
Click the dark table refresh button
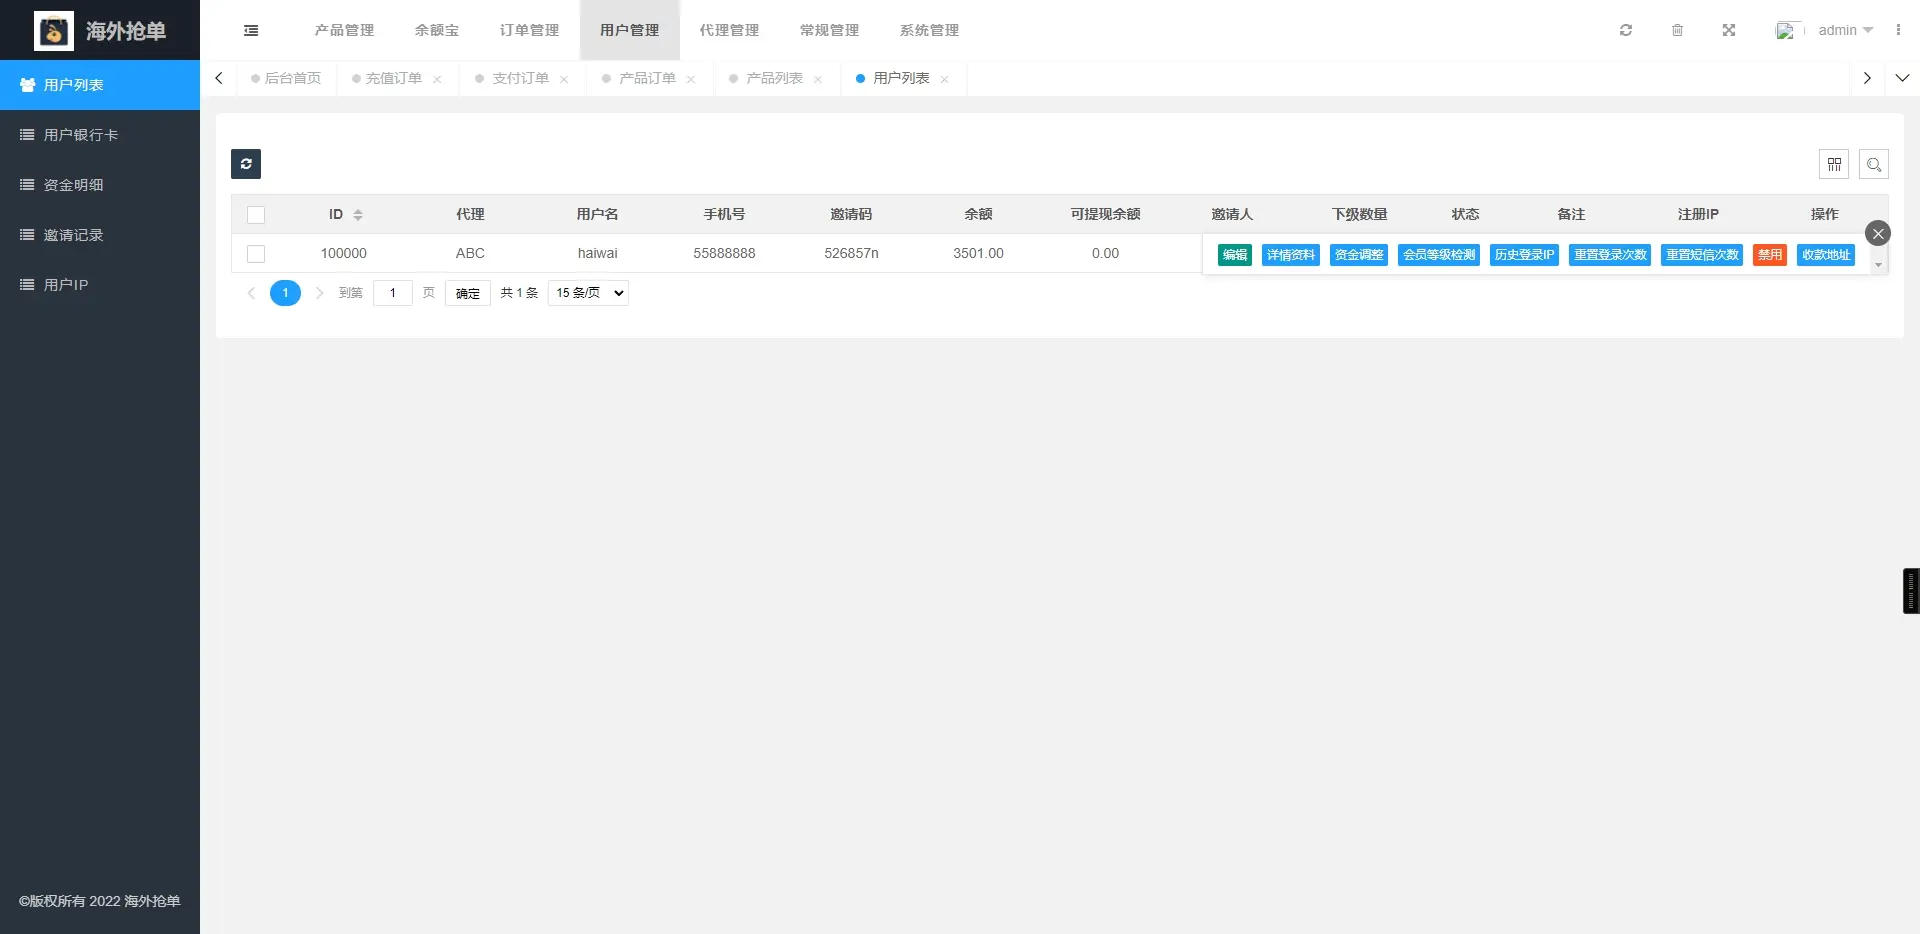(246, 164)
